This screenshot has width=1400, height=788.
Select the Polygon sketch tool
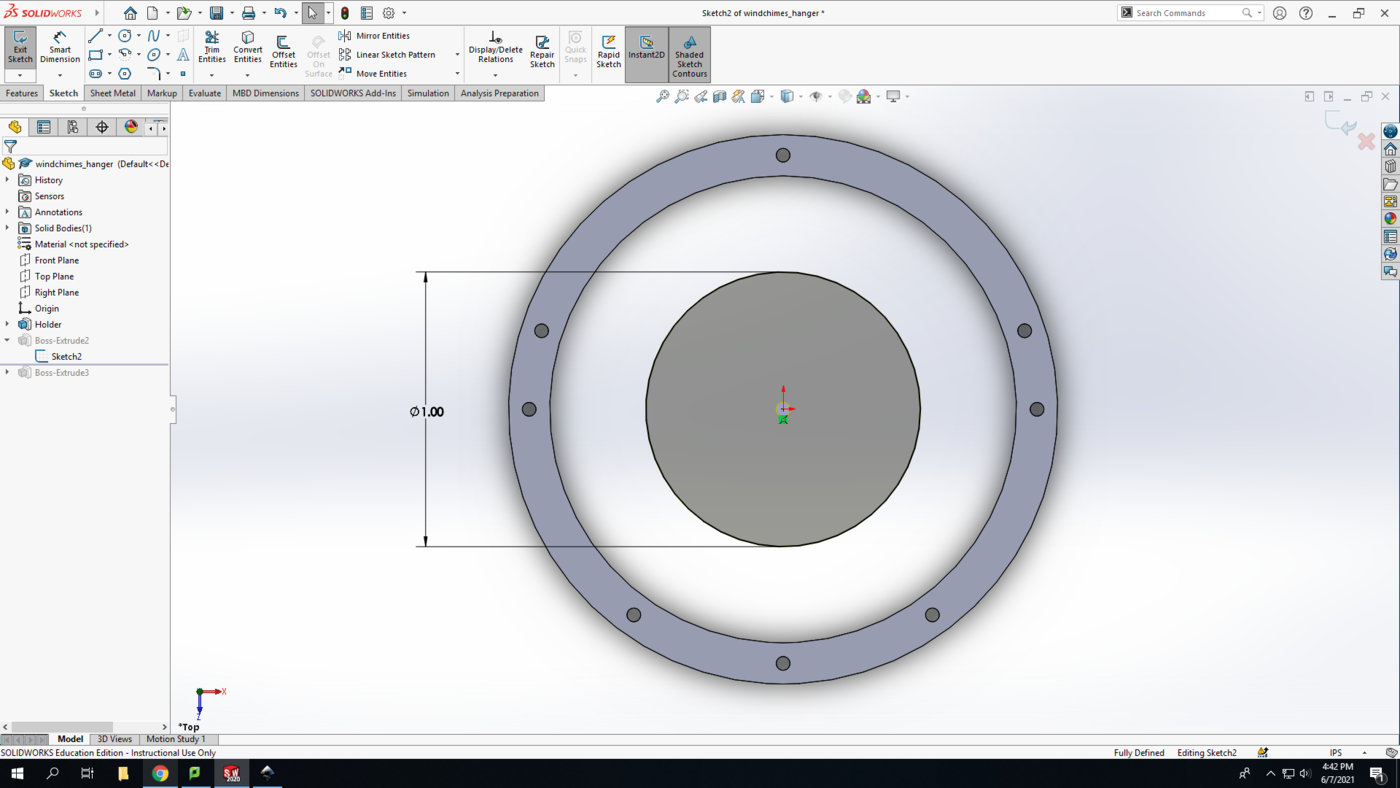(x=125, y=74)
